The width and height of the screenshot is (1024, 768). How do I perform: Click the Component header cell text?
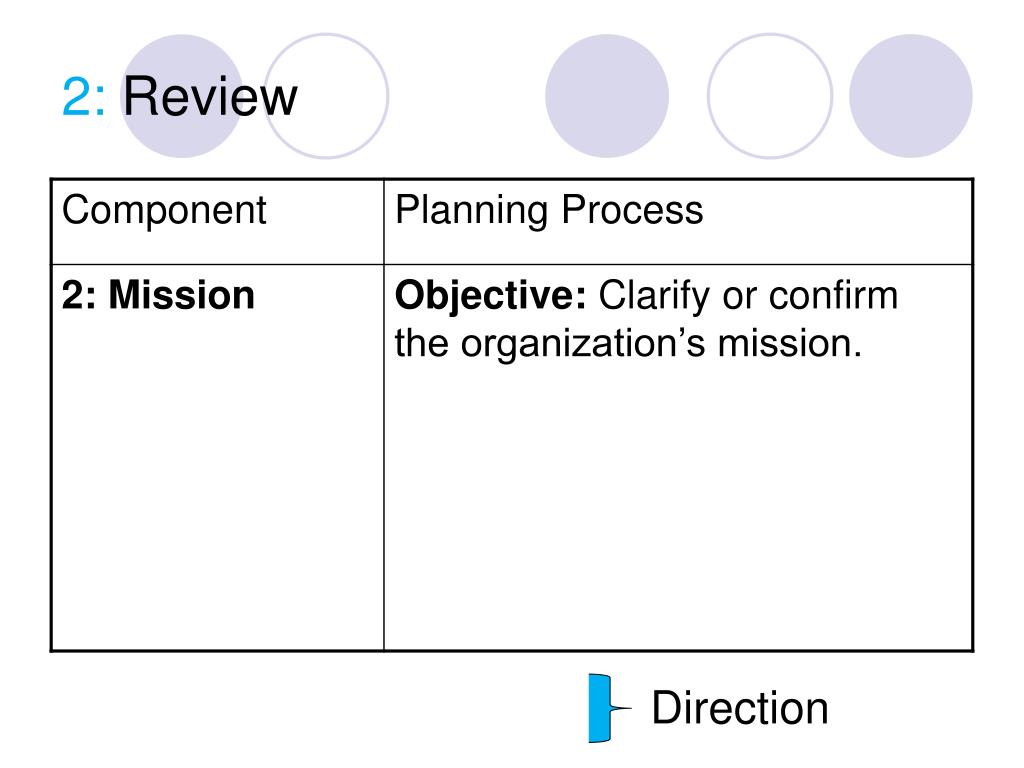(x=164, y=211)
